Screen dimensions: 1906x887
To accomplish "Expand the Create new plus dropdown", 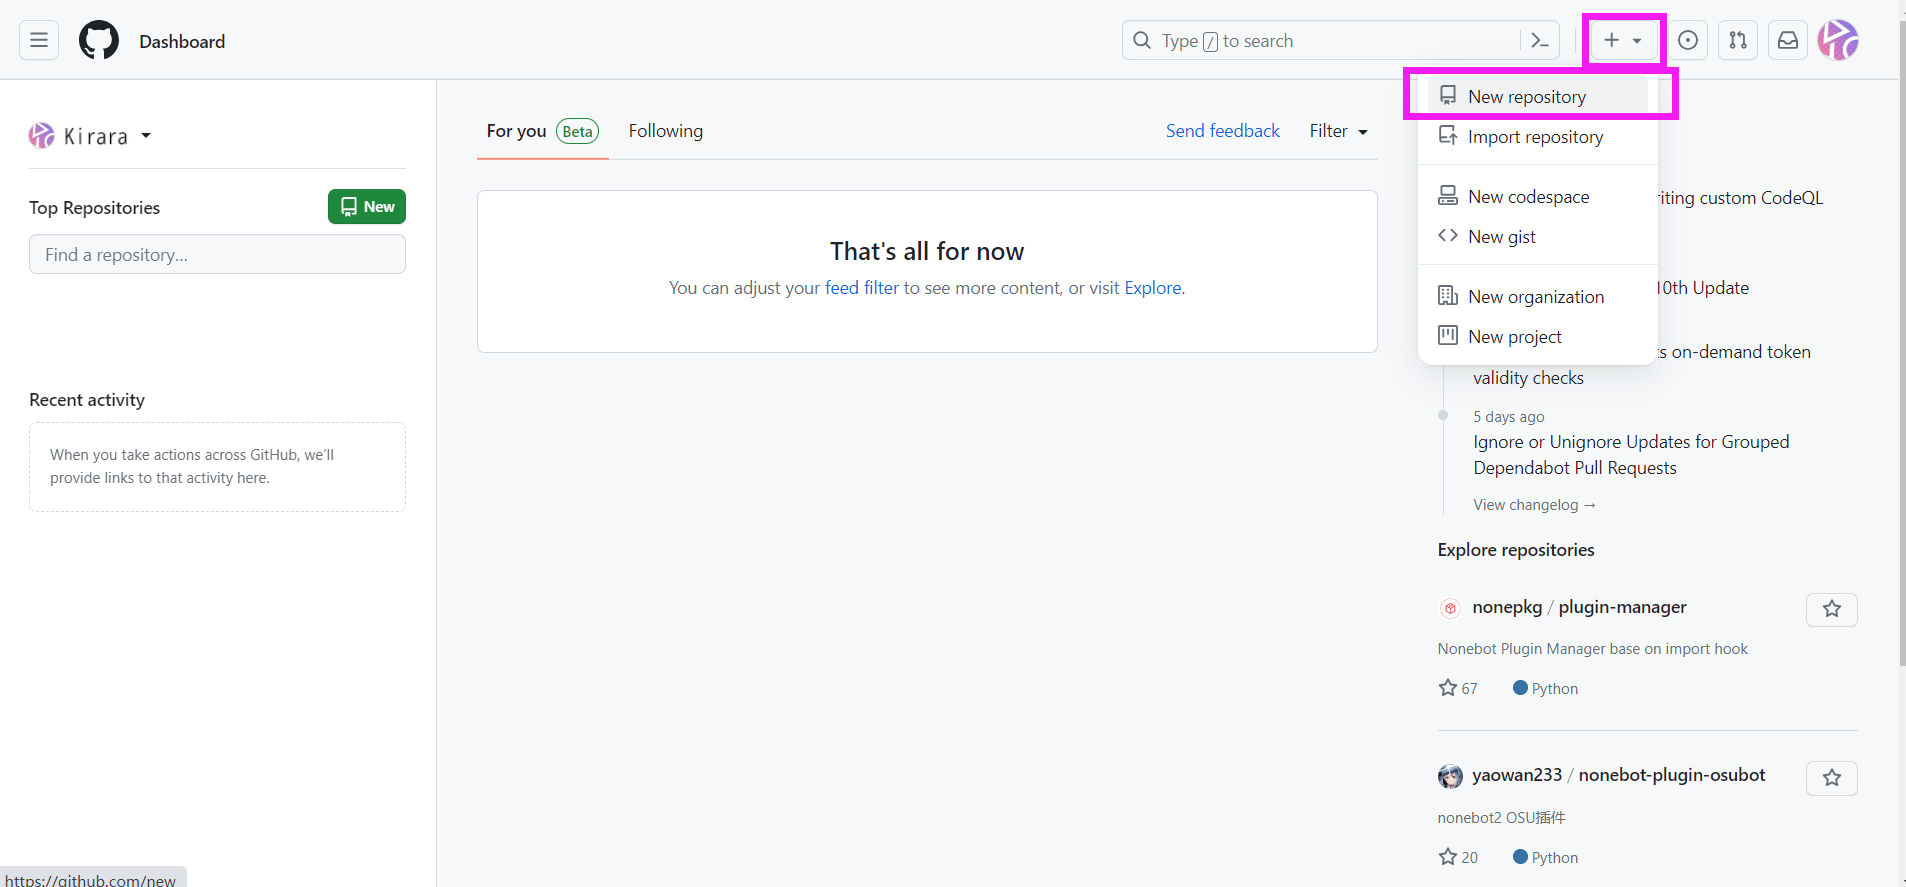I will pos(1623,40).
